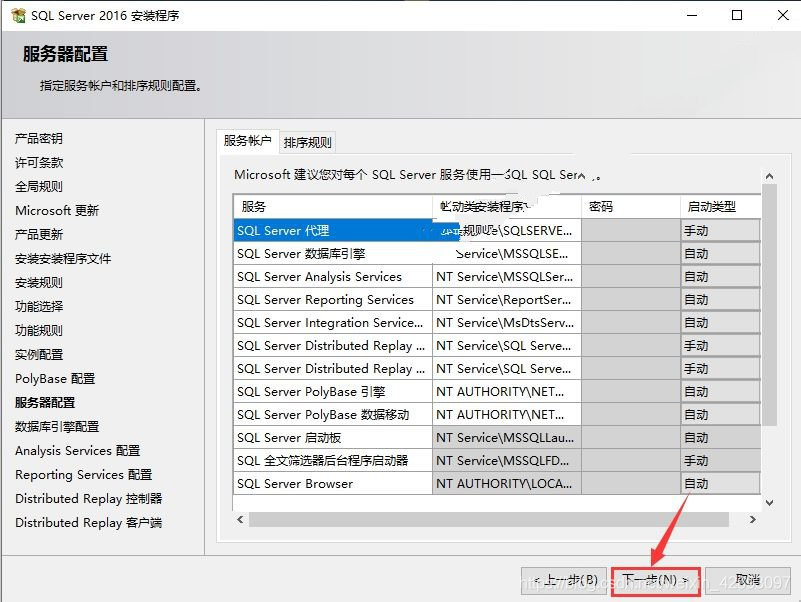This screenshot has width=801, height=602.
Task: Click the 服务 column header
Action: pos(333,206)
